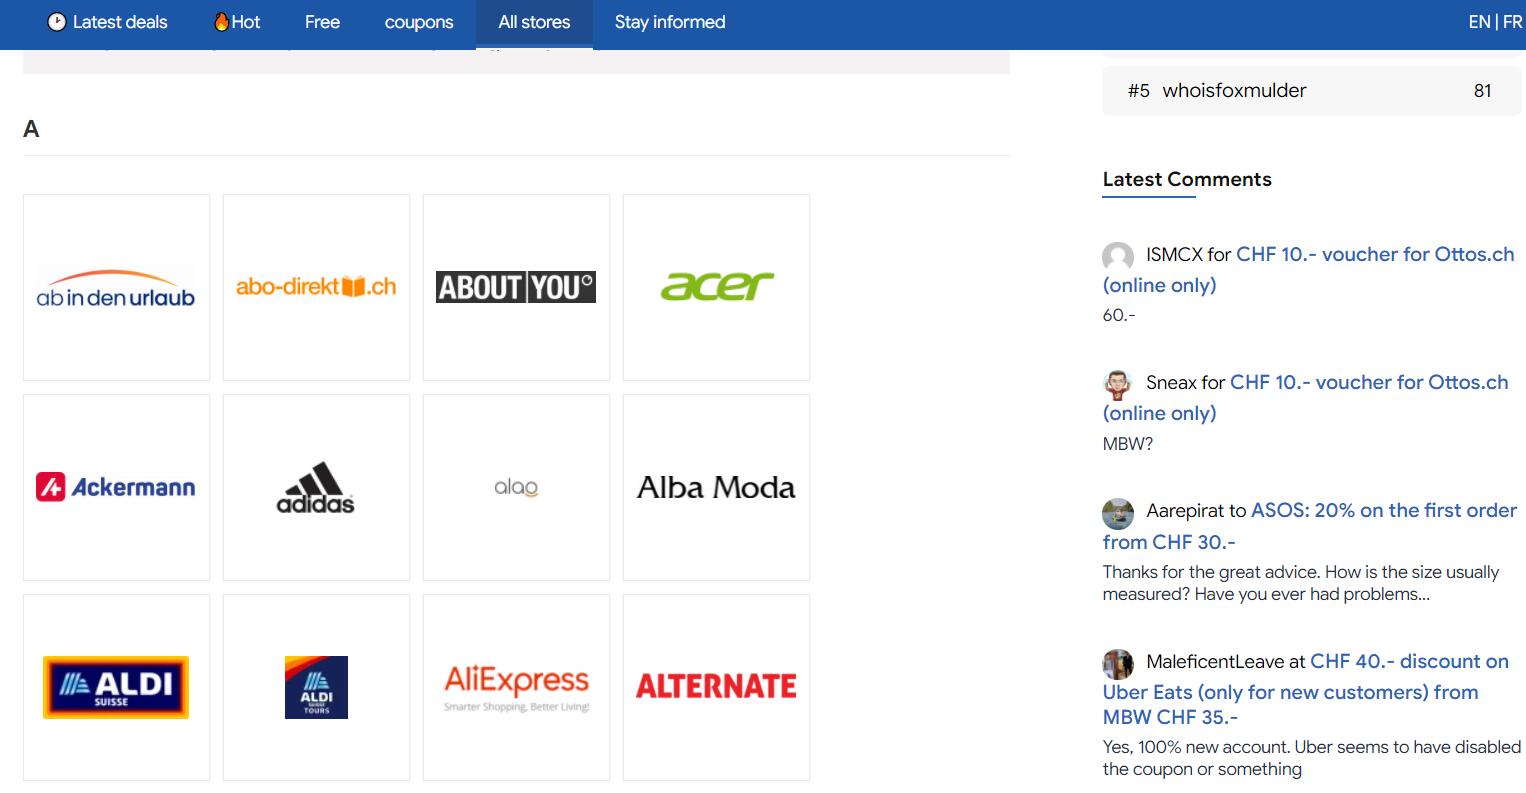This screenshot has height=793, width=1526.
Task: Open the Alba Moda store logo
Action: [716, 488]
